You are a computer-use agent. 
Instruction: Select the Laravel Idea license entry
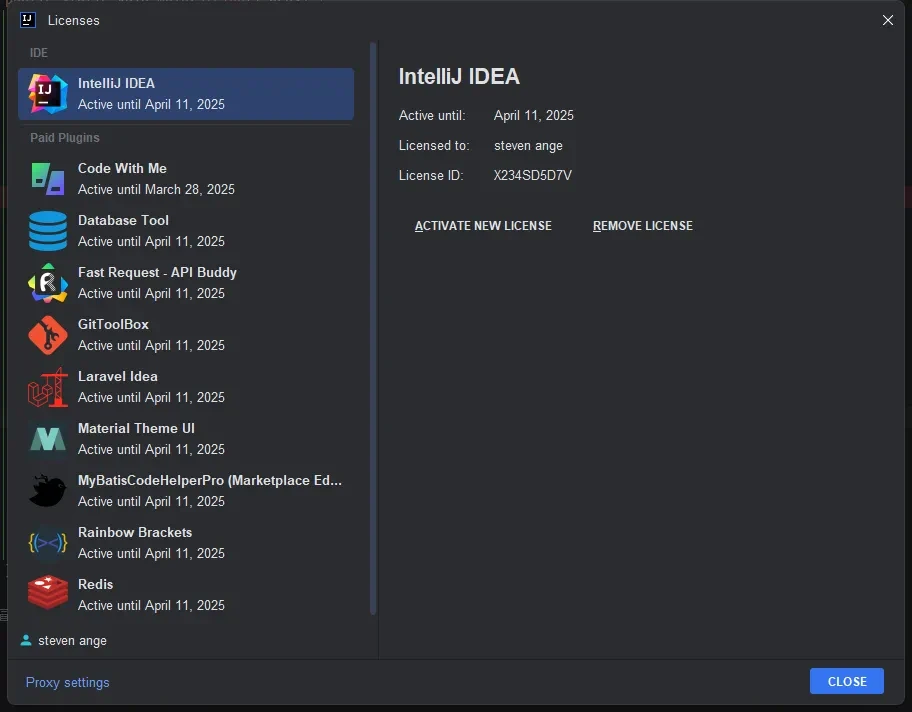(x=118, y=377)
